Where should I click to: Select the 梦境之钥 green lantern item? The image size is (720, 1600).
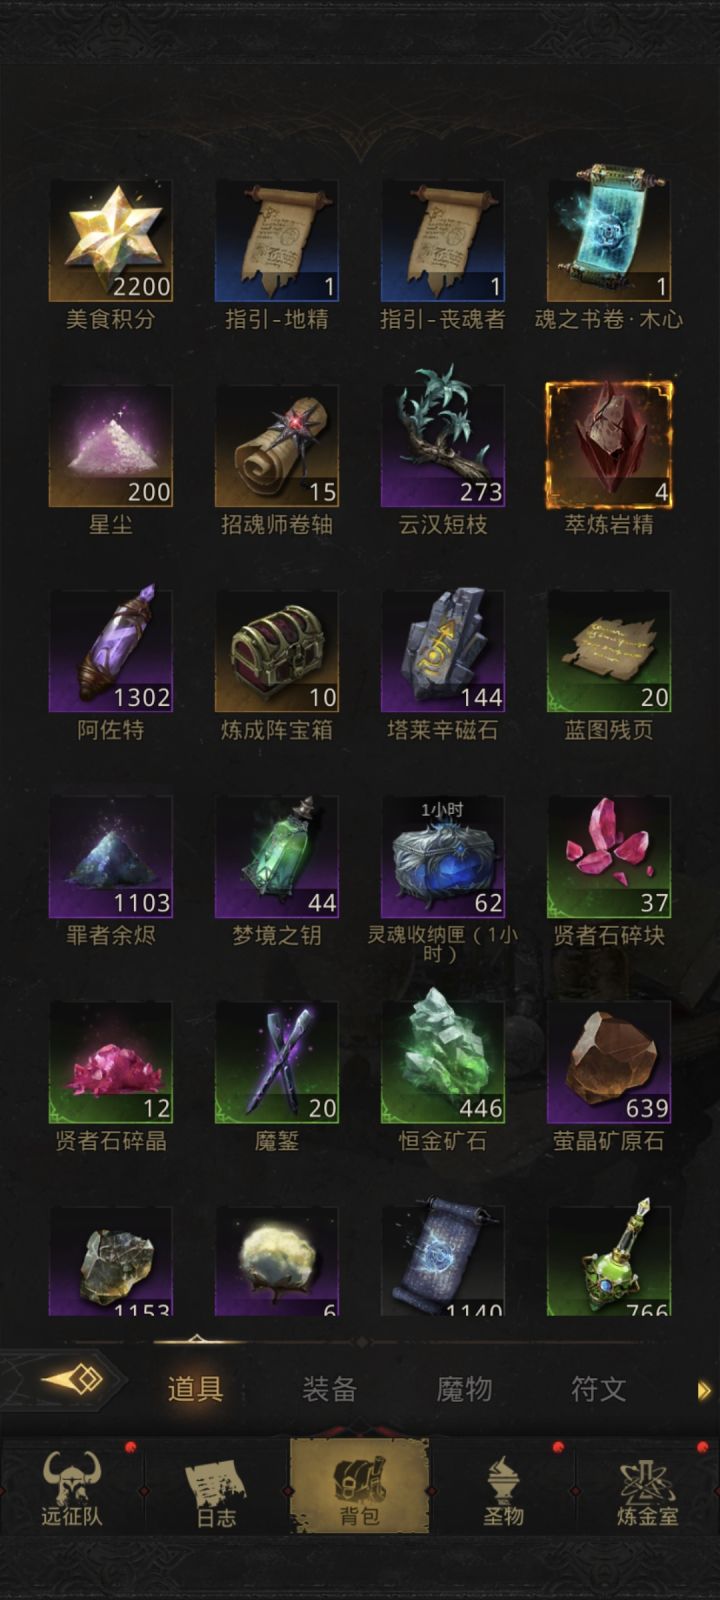pos(277,857)
